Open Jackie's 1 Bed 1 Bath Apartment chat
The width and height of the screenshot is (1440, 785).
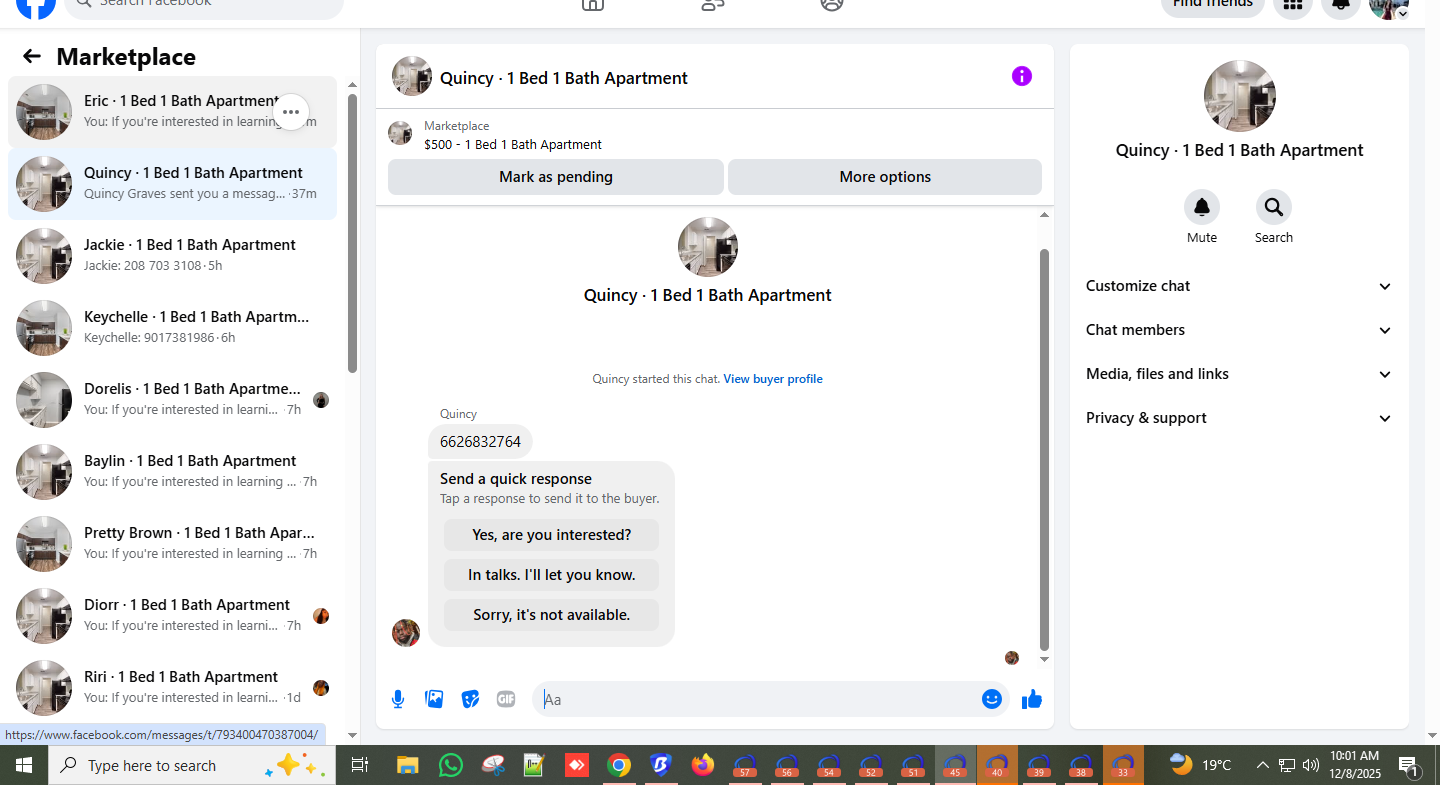(x=172, y=256)
